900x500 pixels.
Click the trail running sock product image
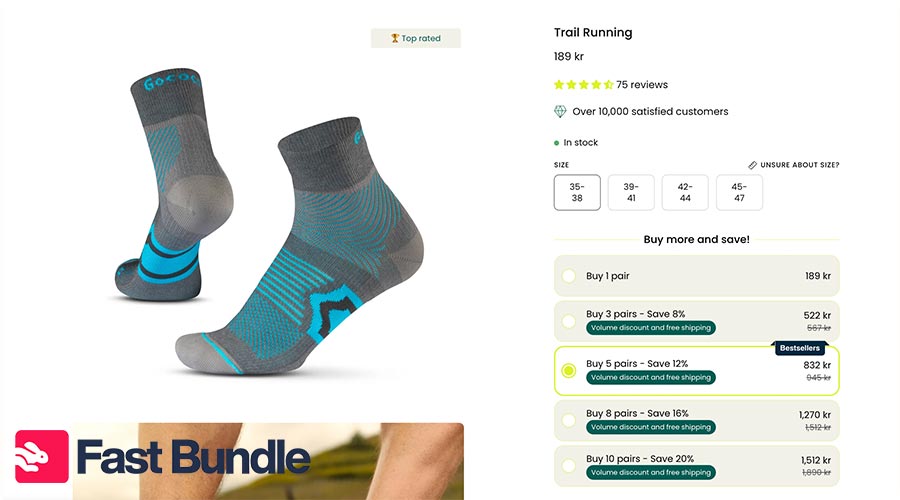(x=269, y=221)
